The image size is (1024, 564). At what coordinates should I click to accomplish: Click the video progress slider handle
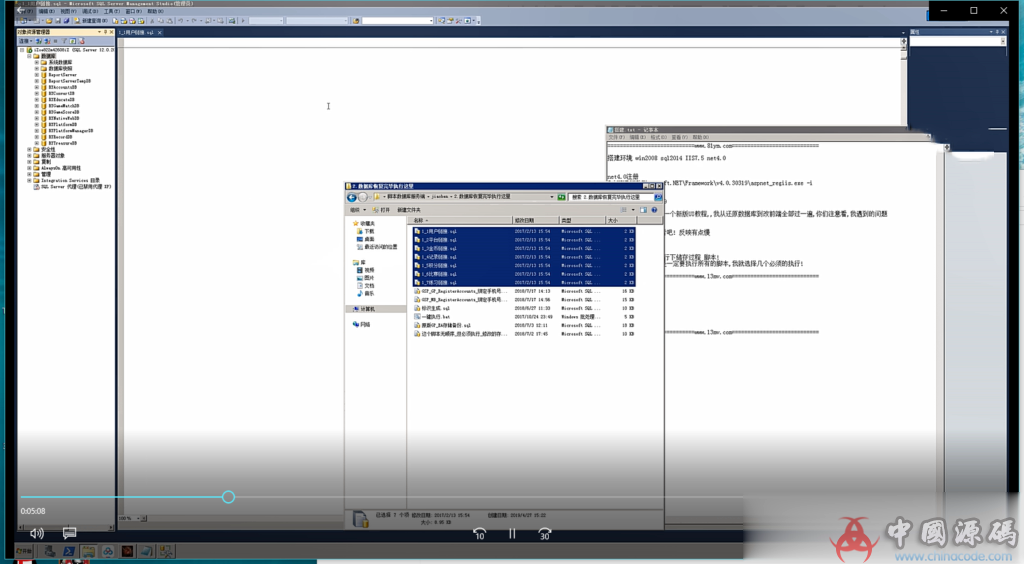[x=228, y=497]
